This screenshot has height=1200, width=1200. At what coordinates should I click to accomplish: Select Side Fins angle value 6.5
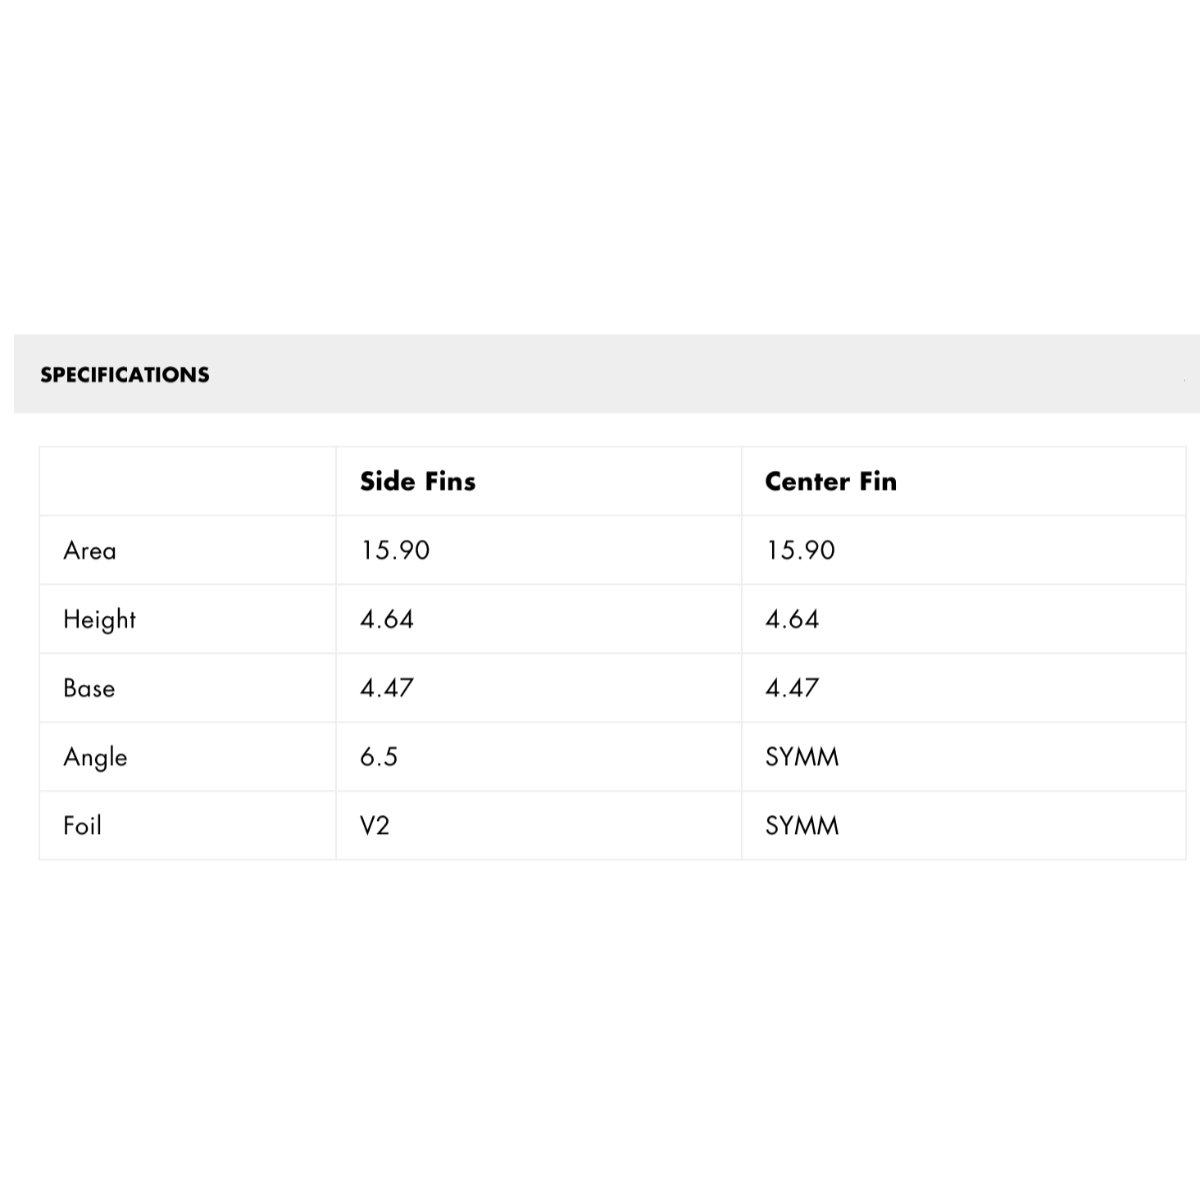[379, 757]
